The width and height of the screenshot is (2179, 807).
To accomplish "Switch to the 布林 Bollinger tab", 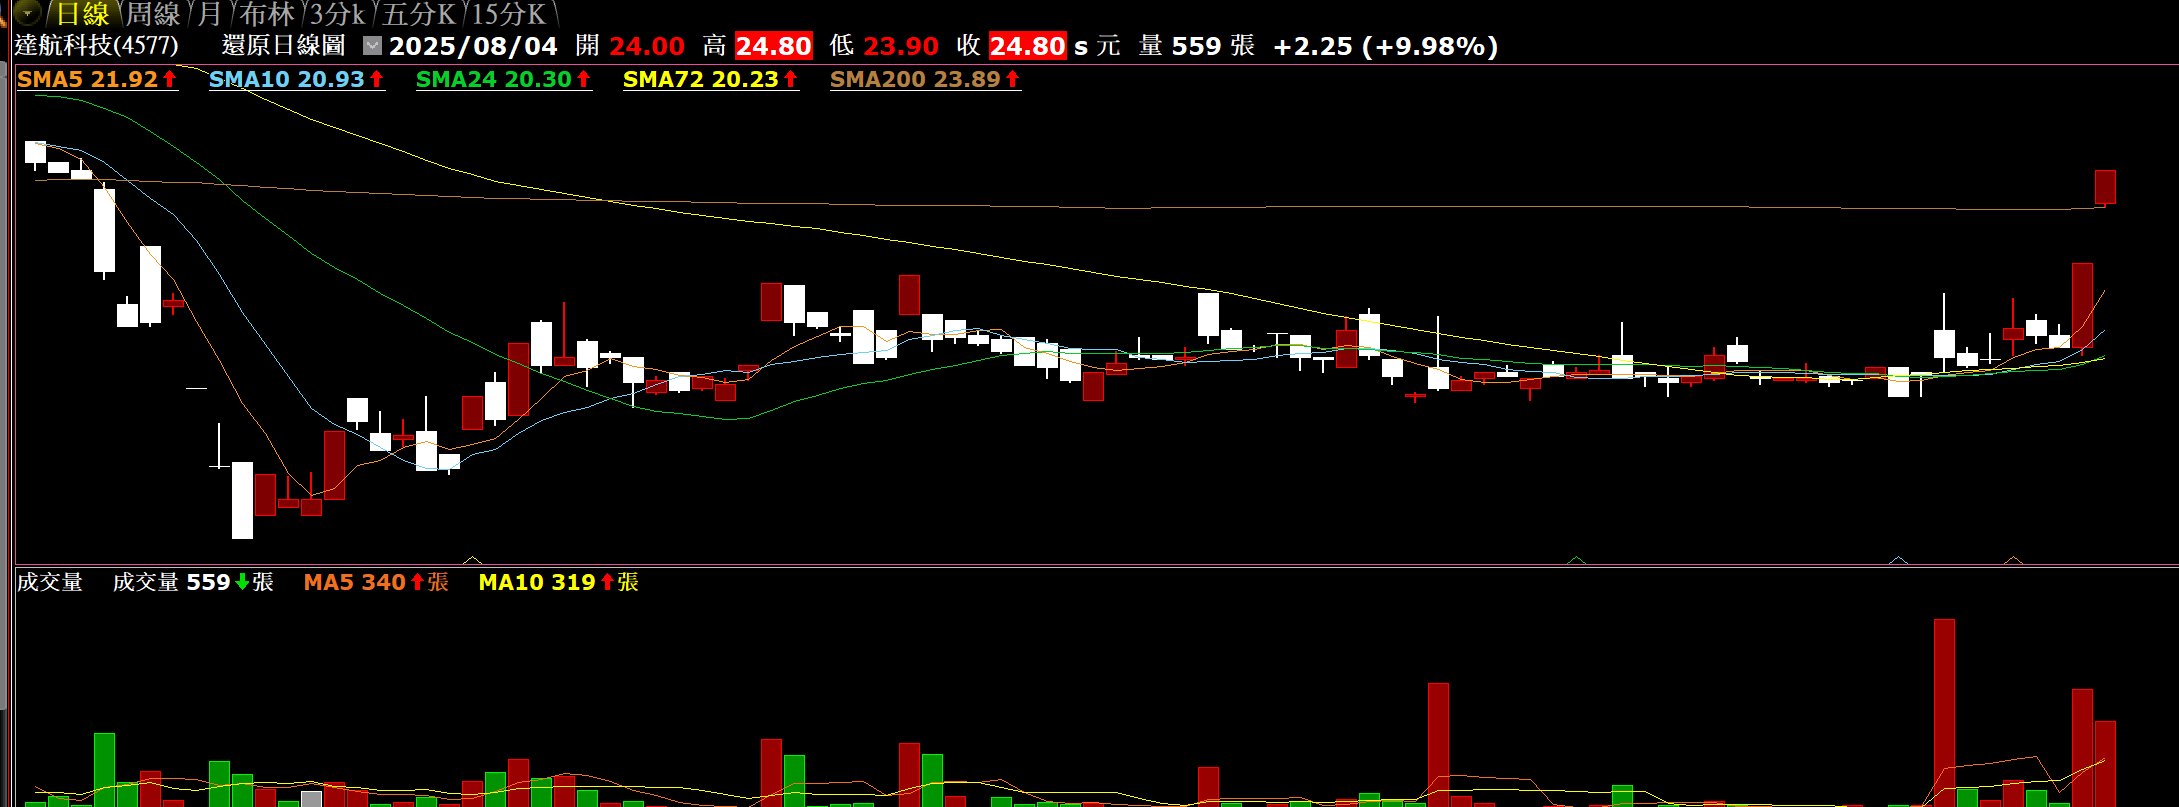I will point(266,14).
